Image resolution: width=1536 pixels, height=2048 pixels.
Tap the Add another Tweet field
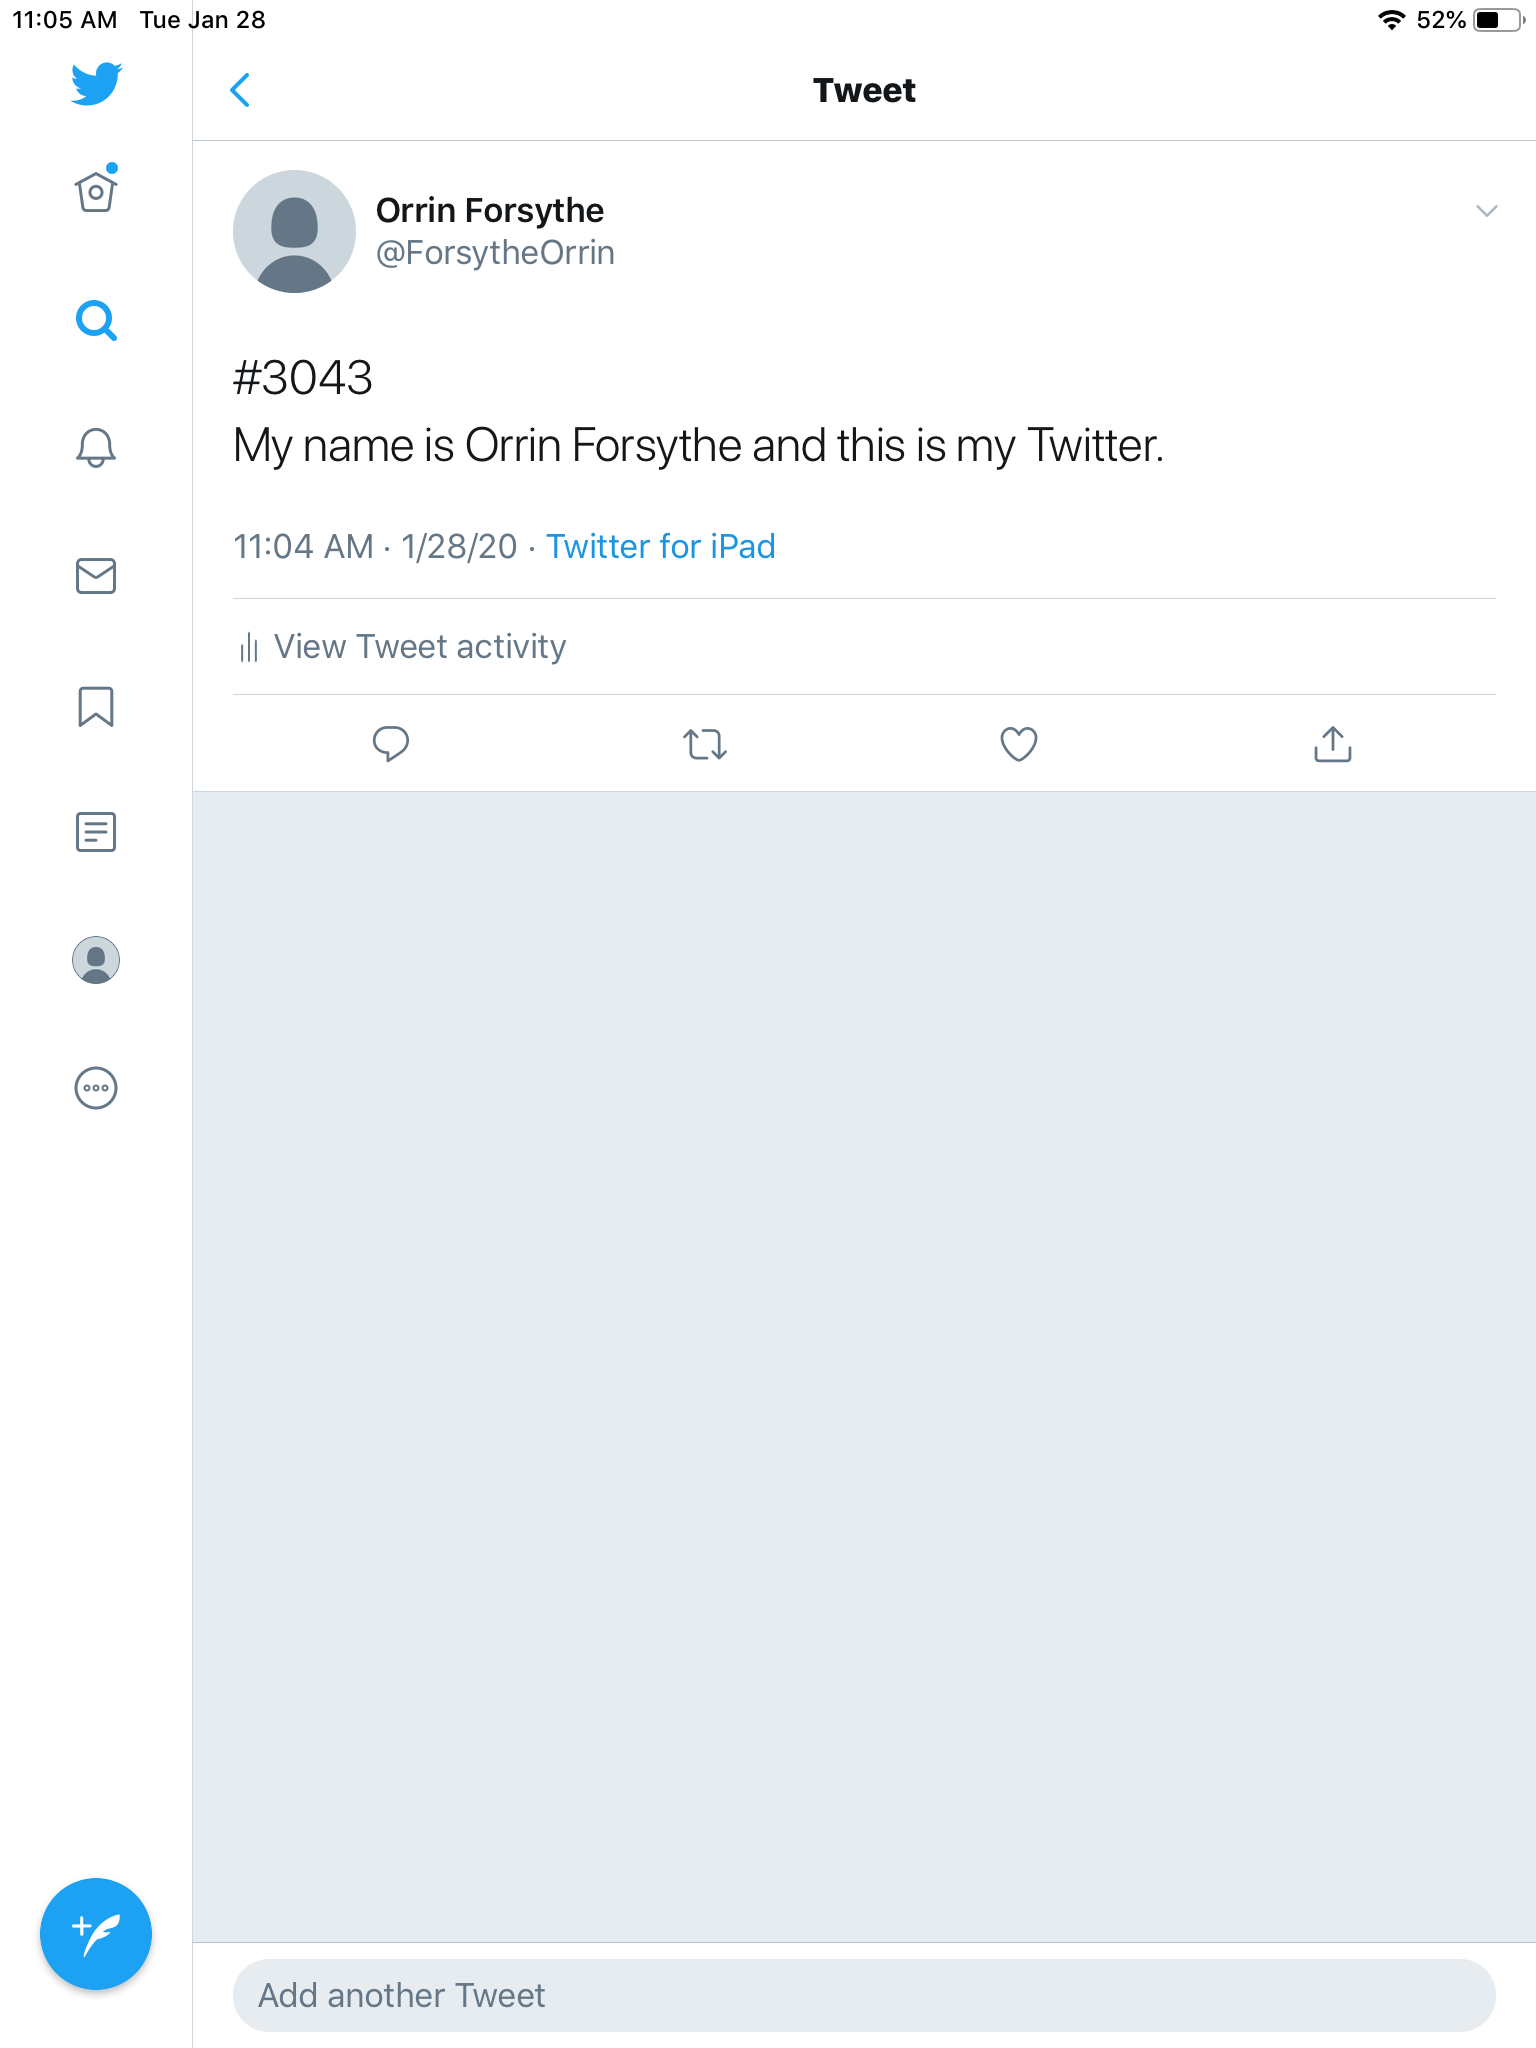864,1995
